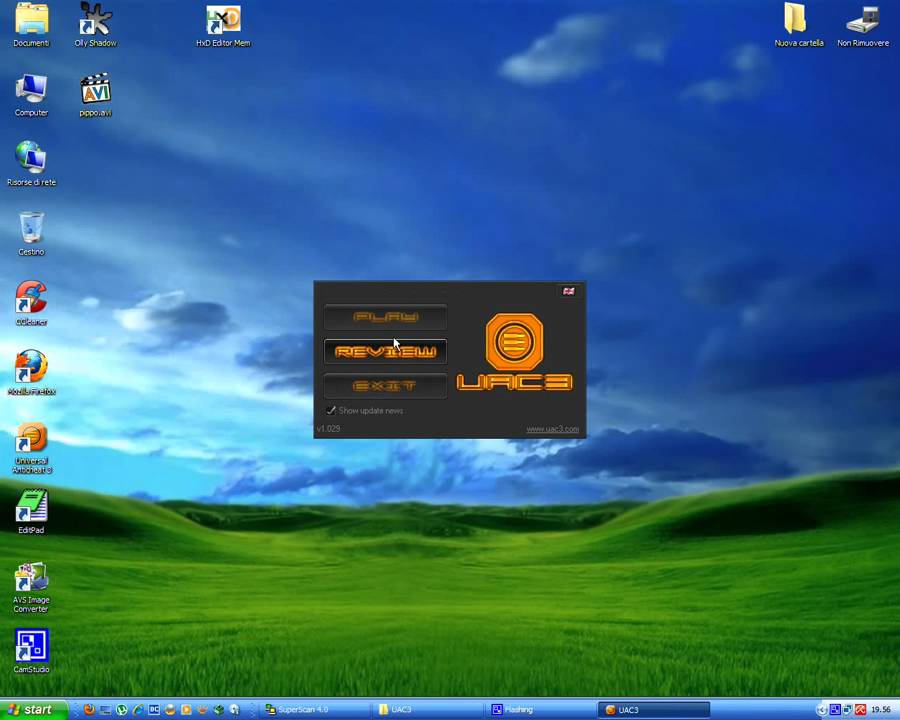Launch Internet Explorer from quick launch bar
Viewport: 900px width, 720px height.
138,710
